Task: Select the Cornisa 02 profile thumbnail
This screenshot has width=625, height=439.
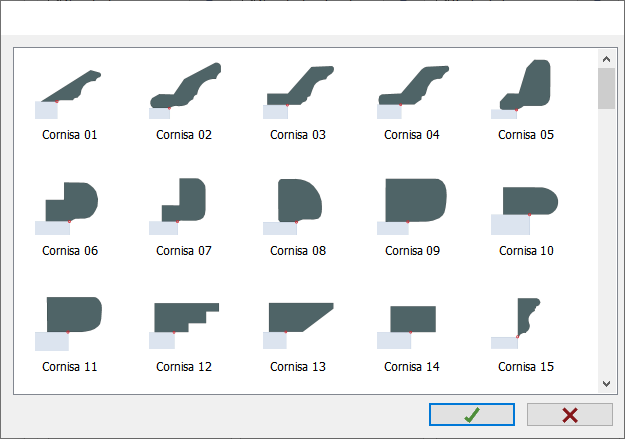Action: tap(185, 91)
